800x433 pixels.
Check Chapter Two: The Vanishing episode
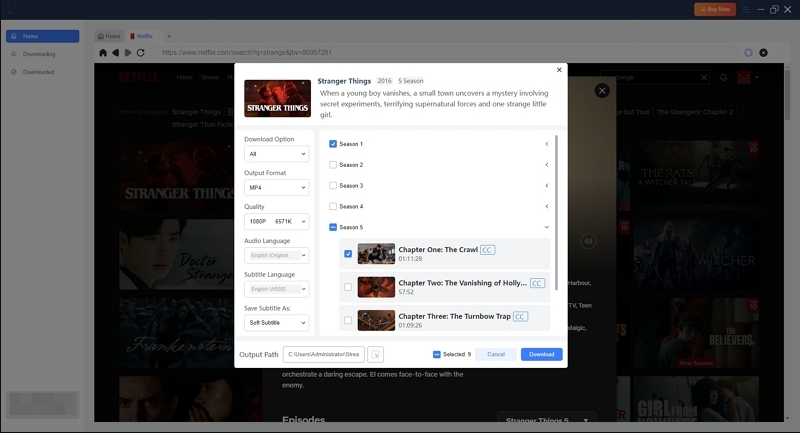[x=348, y=287]
